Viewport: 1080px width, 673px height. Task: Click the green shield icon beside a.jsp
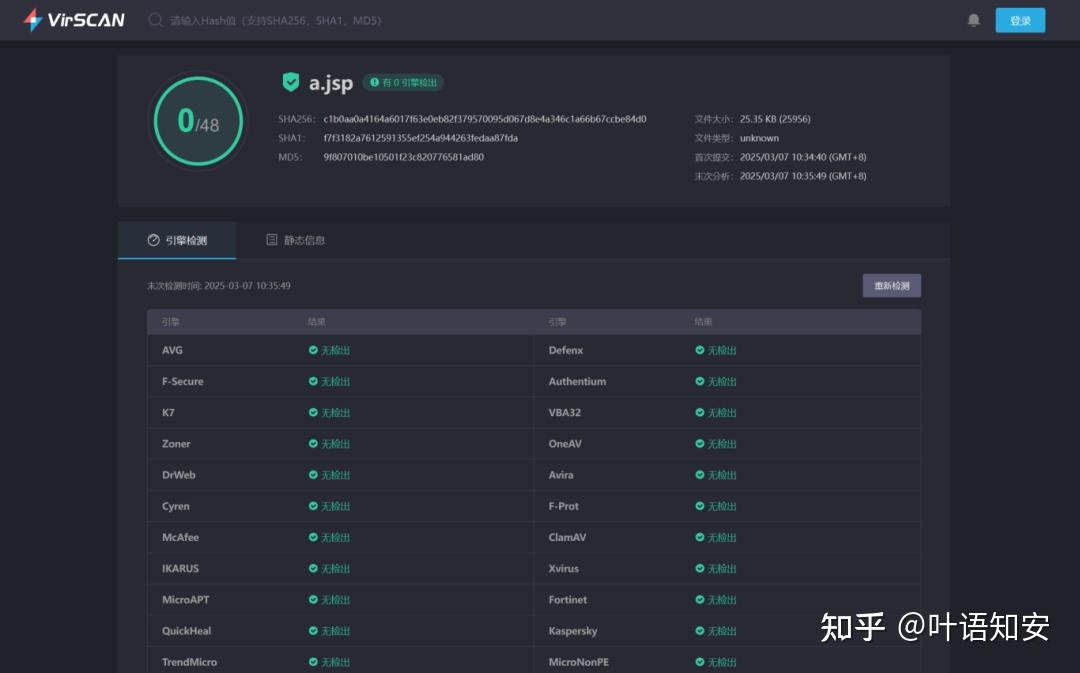(x=291, y=82)
